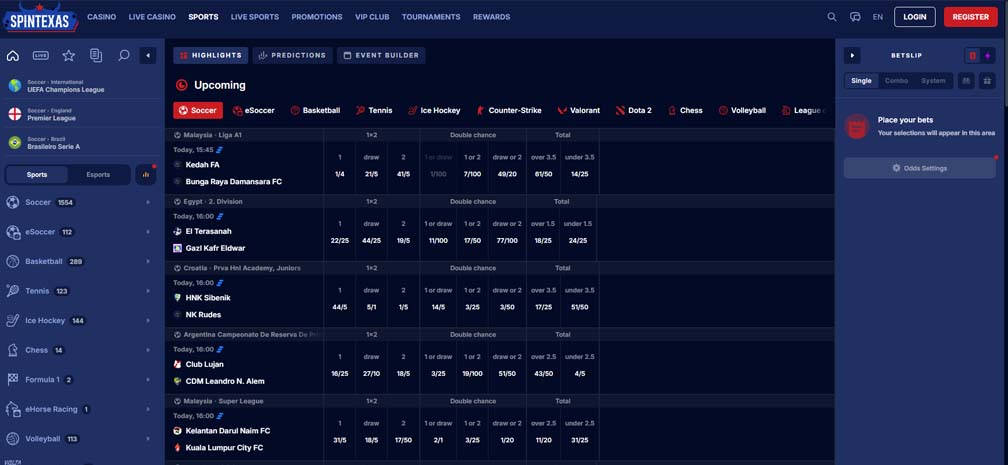Open the SpinTexas logo home link

coord(40,17)
